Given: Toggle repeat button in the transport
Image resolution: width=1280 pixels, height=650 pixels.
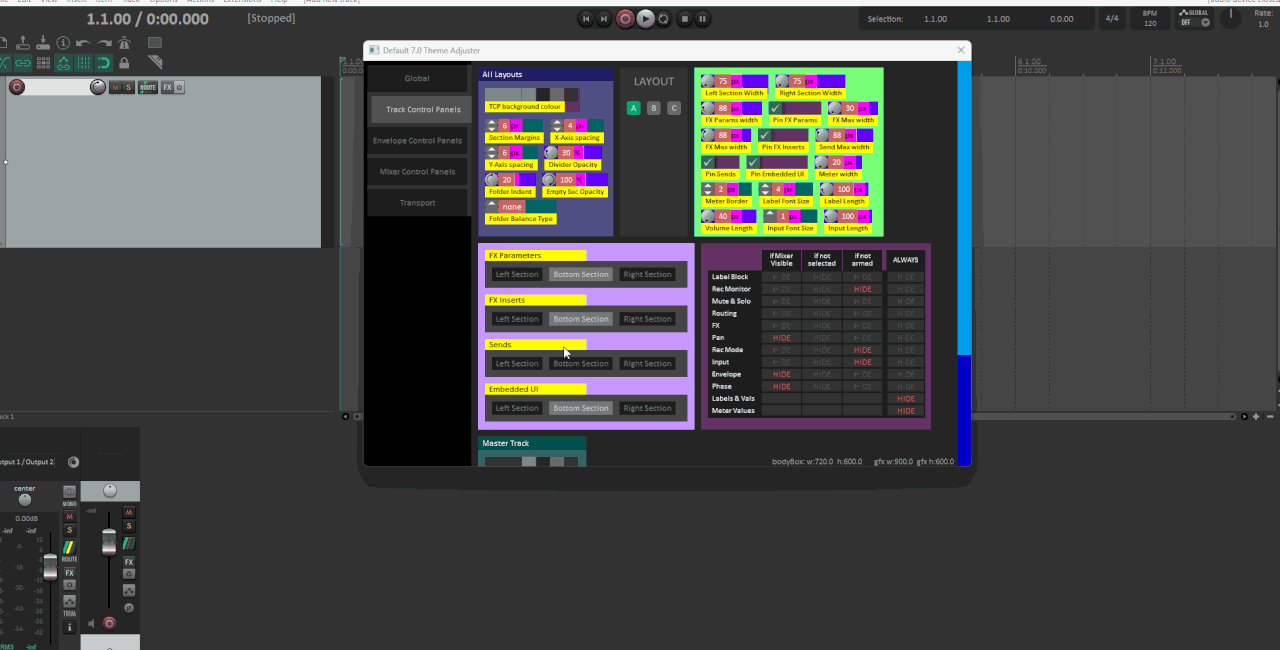Looking at the screenshot, I should (x=664, y=18).
